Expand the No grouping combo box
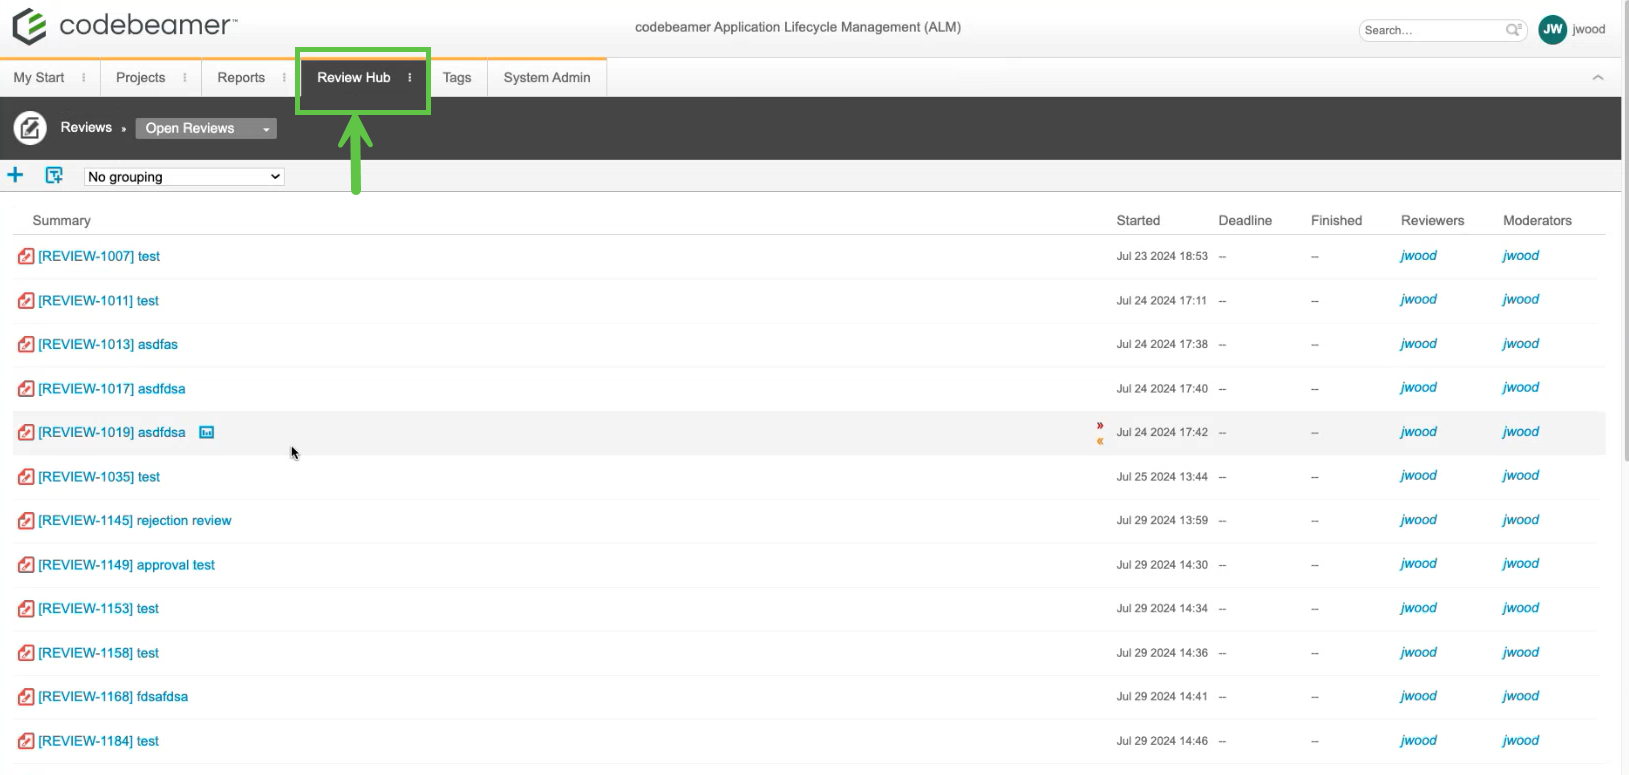Screen dimensions: 1629x775 [184, 177]
